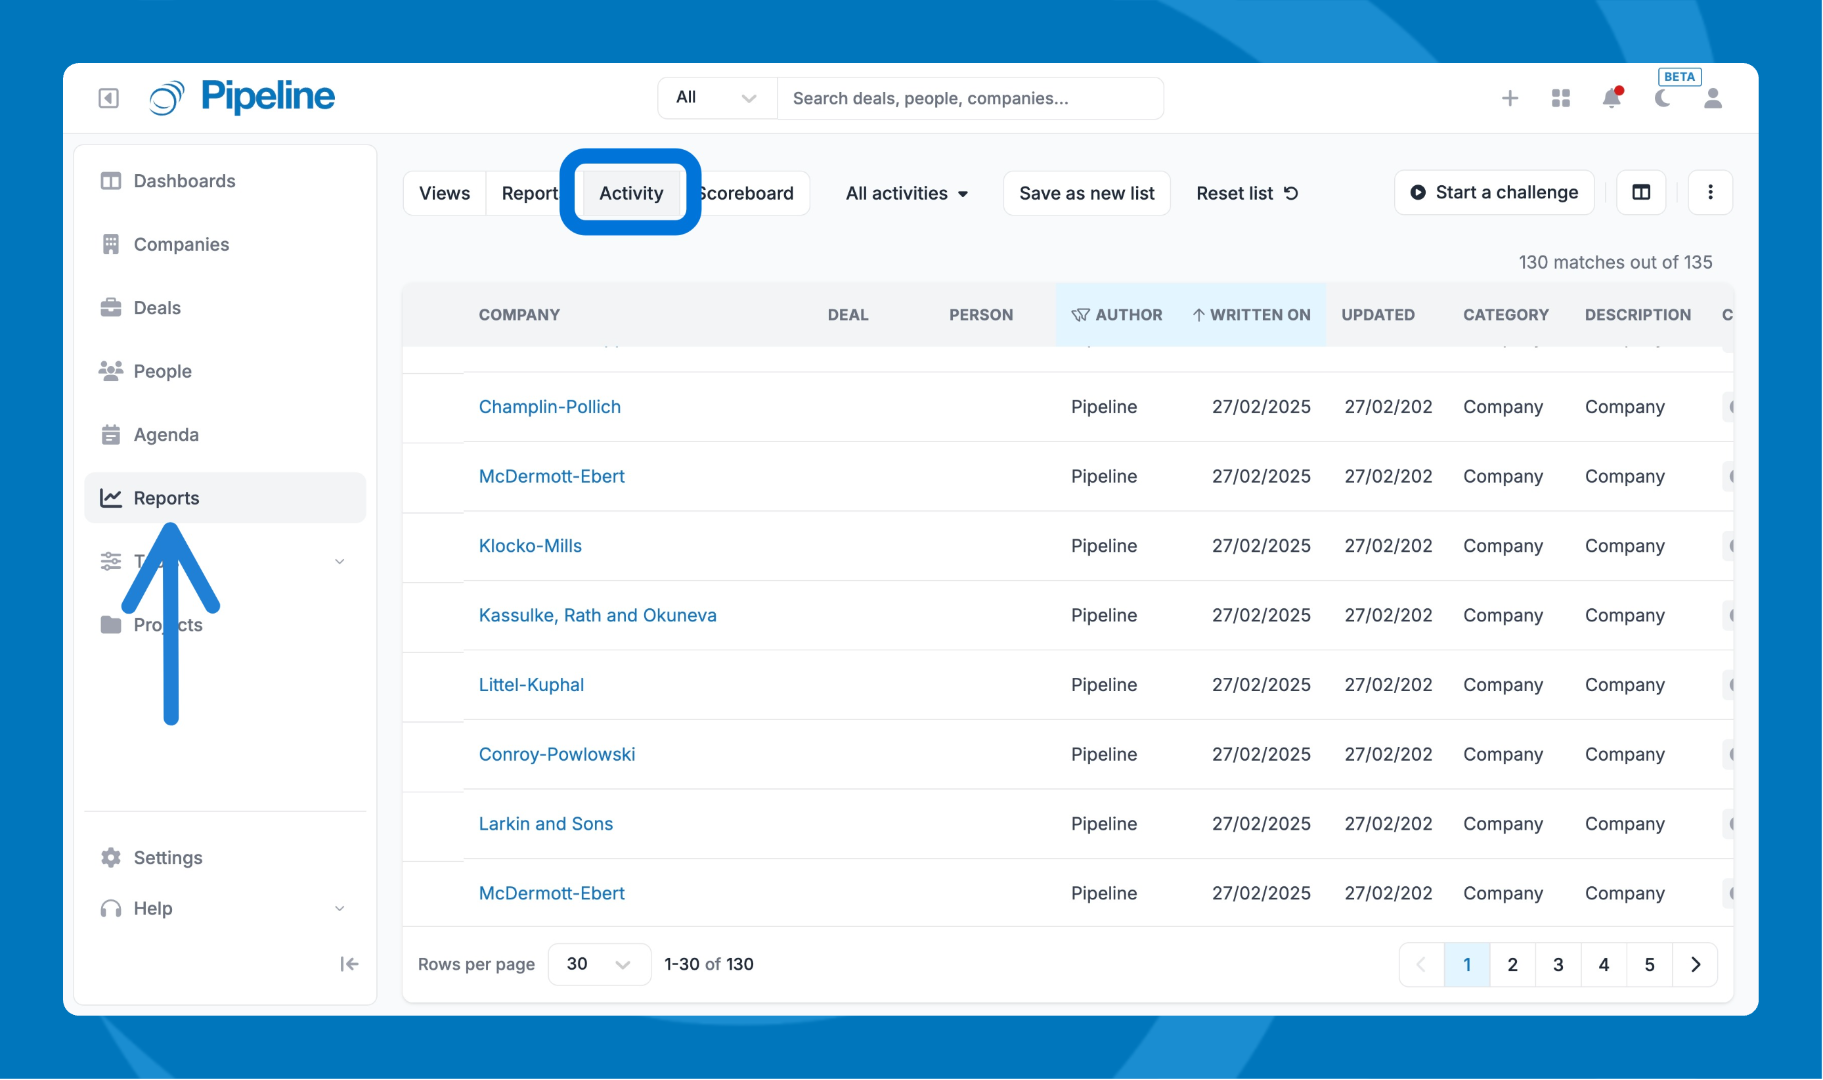Open the user profile icon

(x=1713, y=98)
